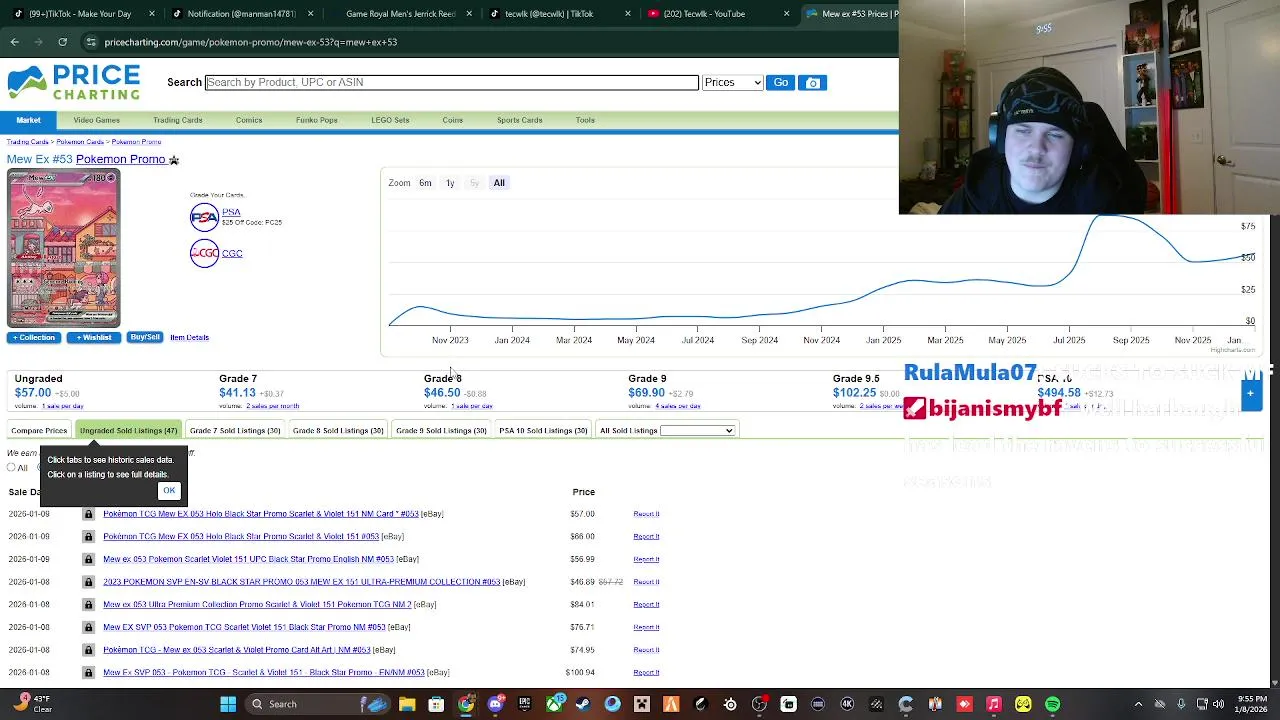This screenshot has width=1280, height=720.
Task: Open Apple Music from the taskbar
Action: [x=993, y=704]
